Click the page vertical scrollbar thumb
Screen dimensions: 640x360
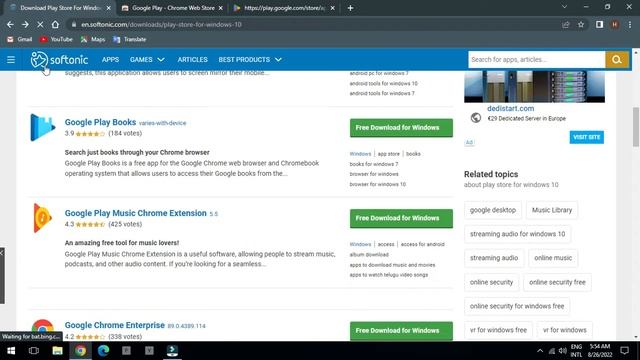[636, 127]
